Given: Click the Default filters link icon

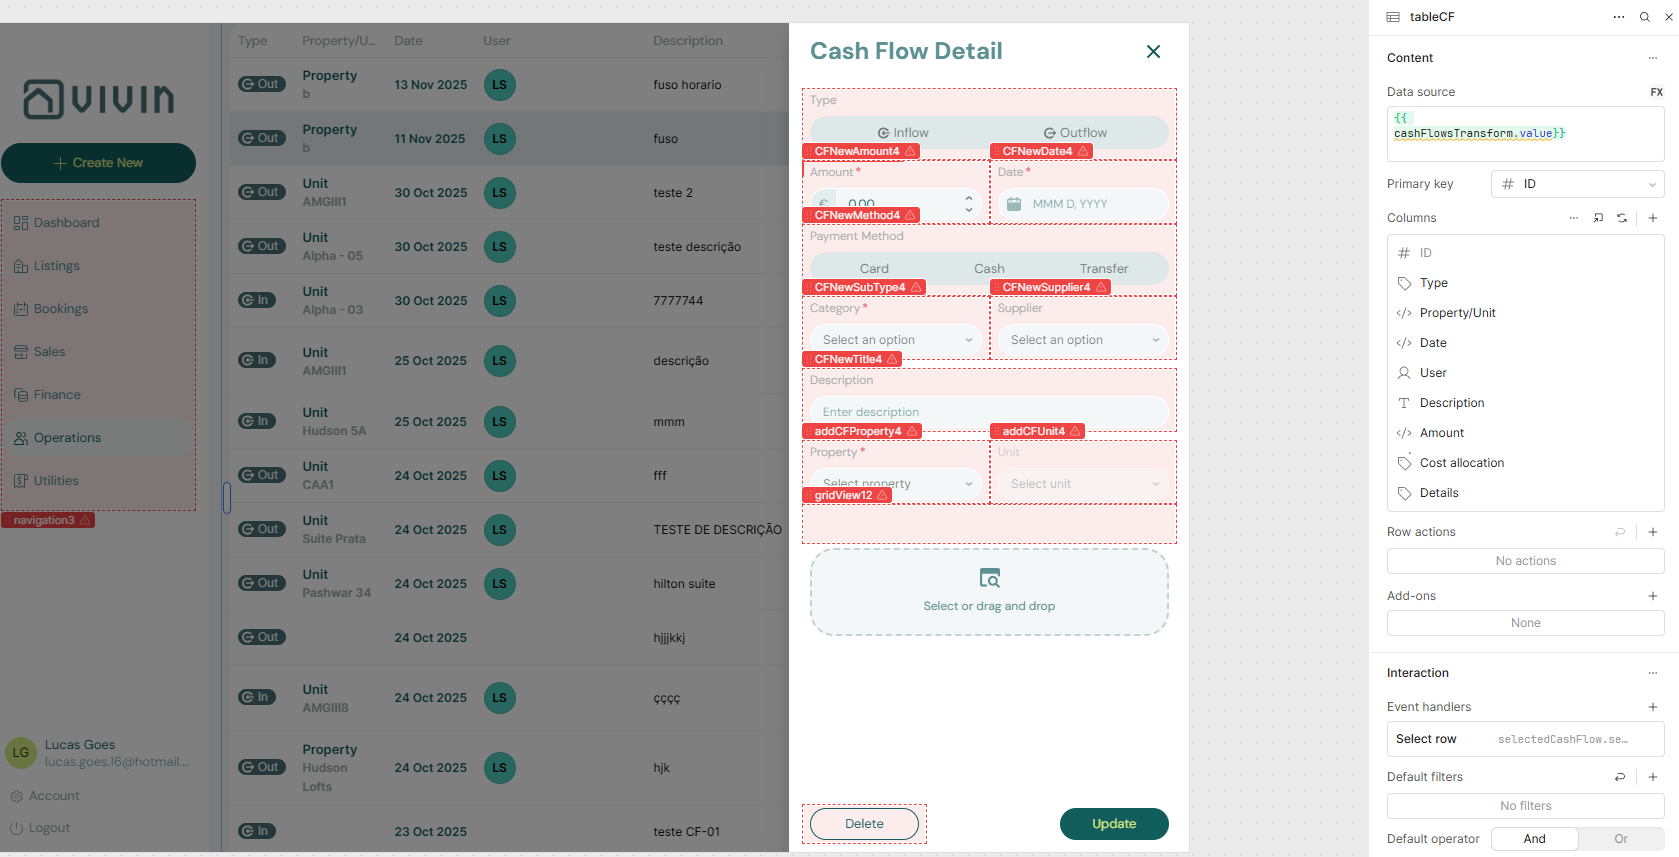Looking at the screenshot, I should coord(1620,777).
